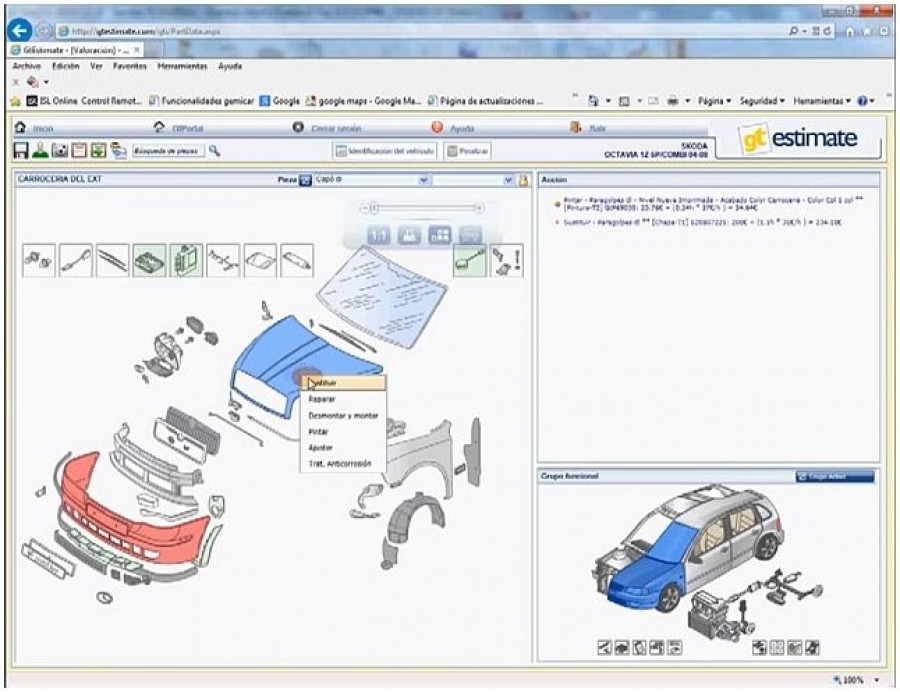Open the green highlighted cable sensor thumbnail
900x692 pixels.
pos(470,261)
